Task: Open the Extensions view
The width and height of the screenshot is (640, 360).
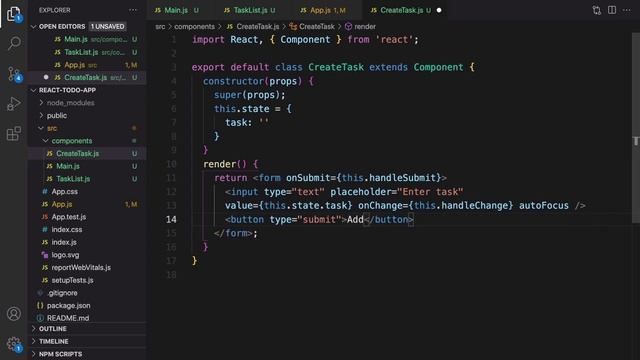Action: coord(13,133)
